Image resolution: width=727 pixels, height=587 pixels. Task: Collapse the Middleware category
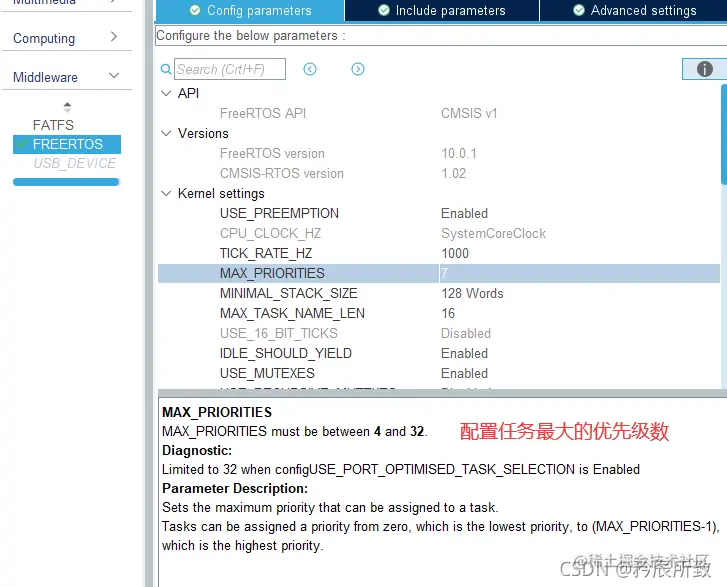point(114,76)
